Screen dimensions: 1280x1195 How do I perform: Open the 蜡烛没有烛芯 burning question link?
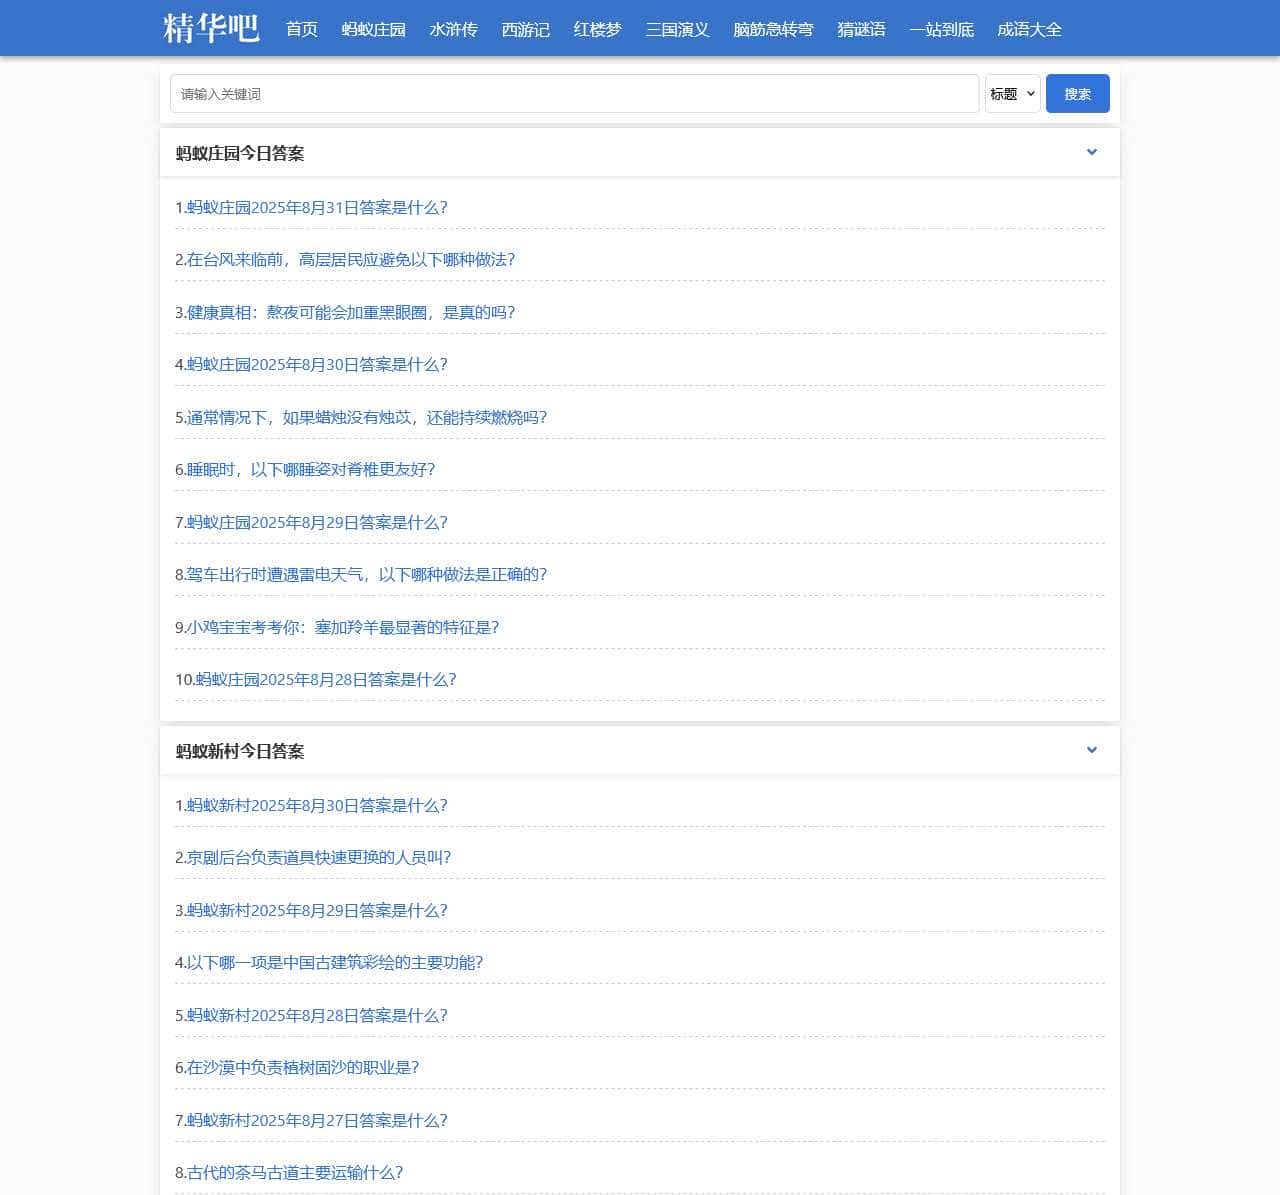(x=361, y=418)
